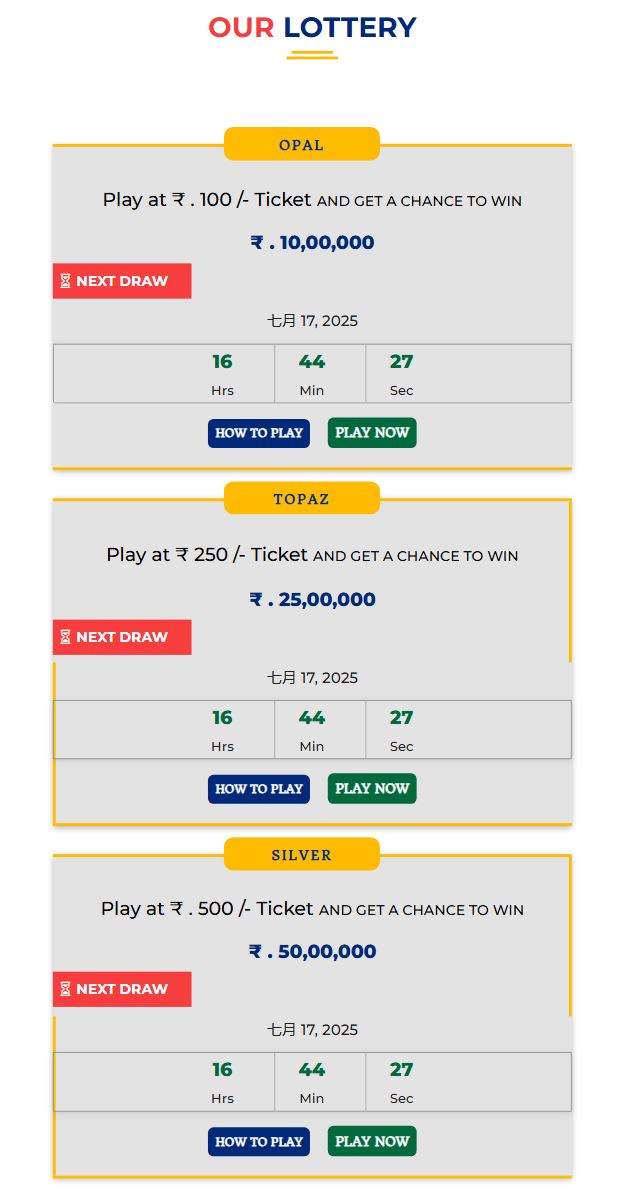Screen dimensions: 631x1199
Task: Click the Silver ₹ 50,00,000 prize amount
Action: [312, 952]
